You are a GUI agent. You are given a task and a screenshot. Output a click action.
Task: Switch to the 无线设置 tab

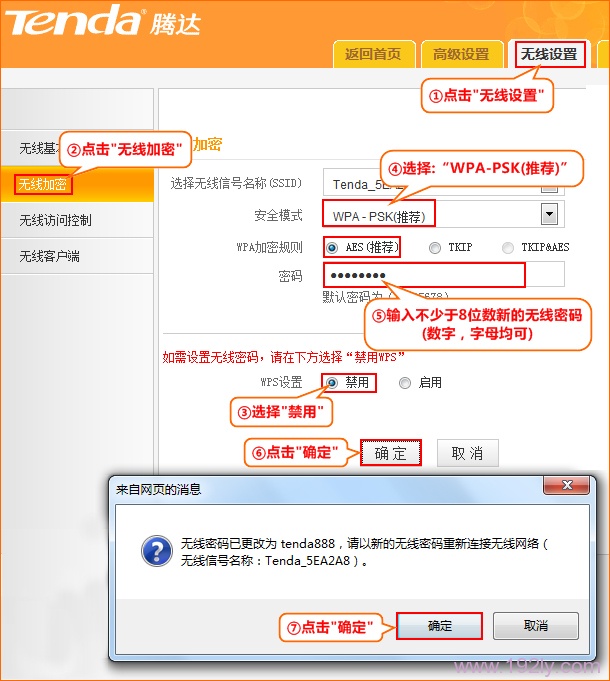[x=549, y=54]
